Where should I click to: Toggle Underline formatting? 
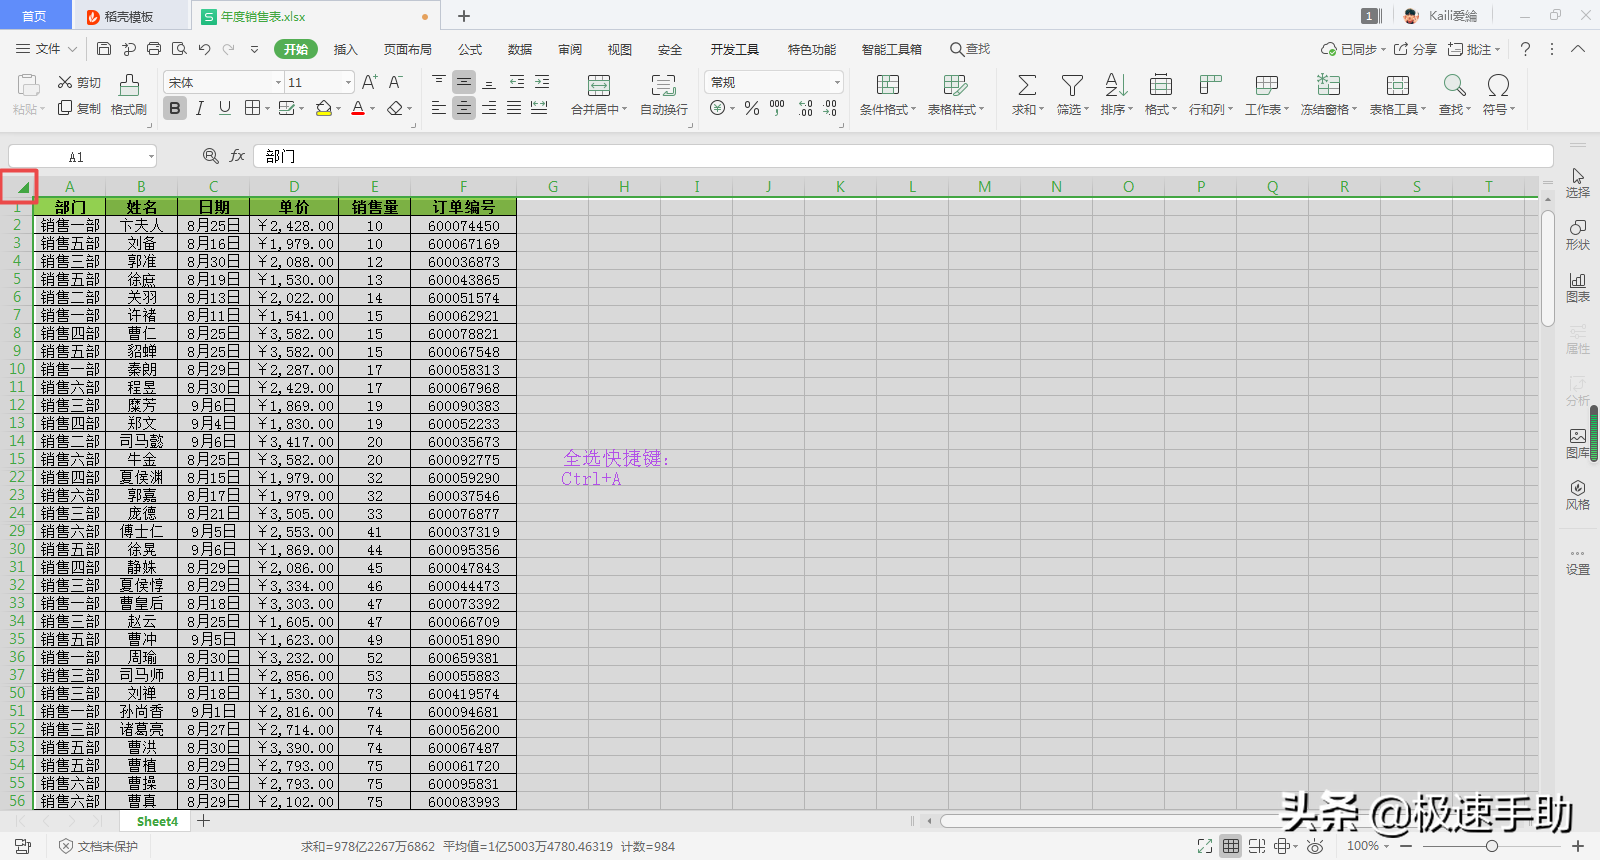click(x=225, y=108)
